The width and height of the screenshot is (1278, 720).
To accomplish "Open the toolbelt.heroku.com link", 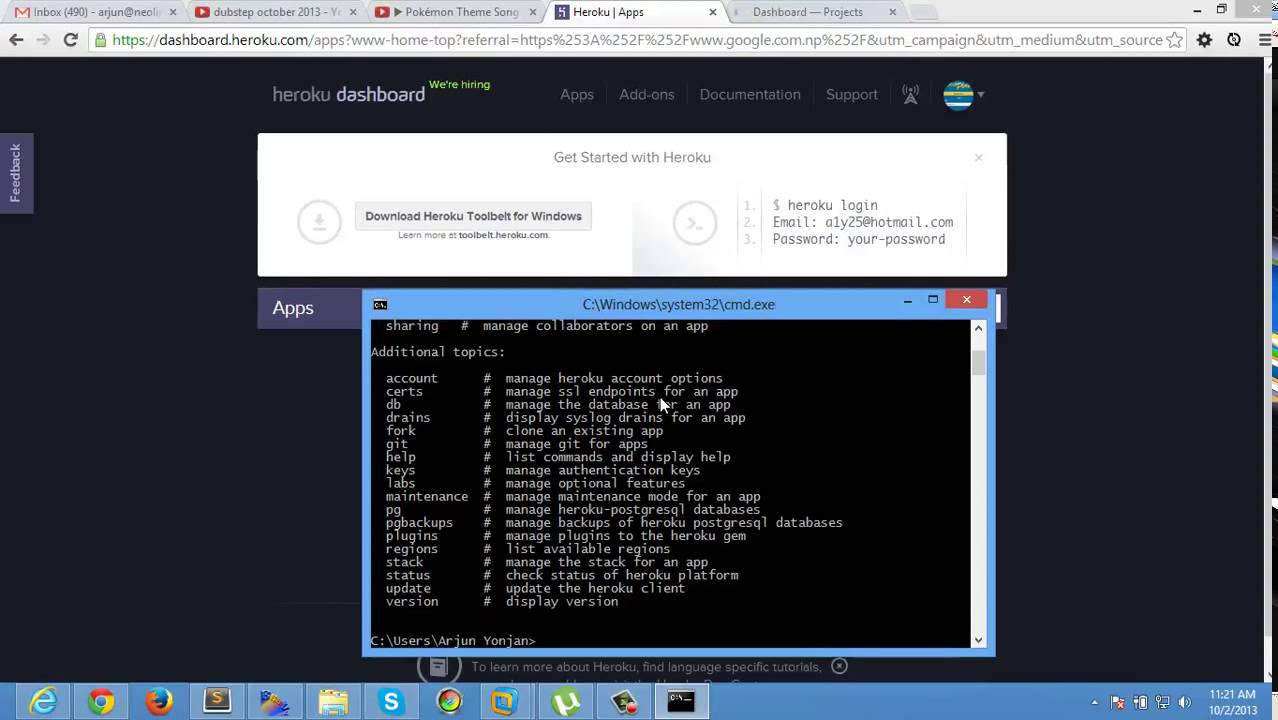I will pos(503,235).
